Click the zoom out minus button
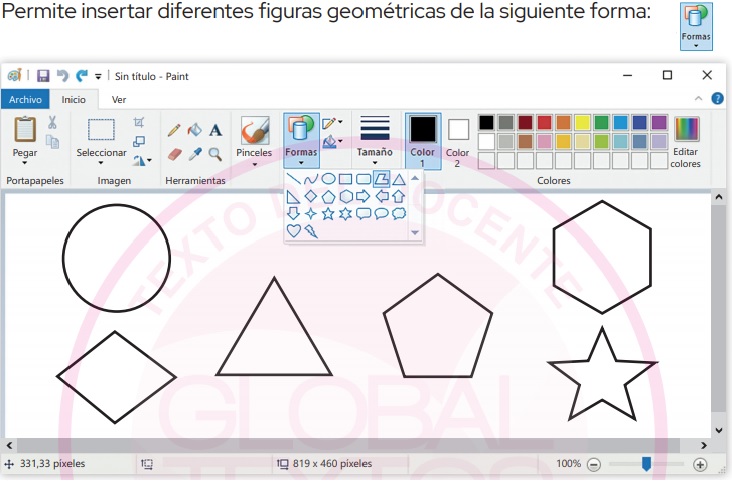732x481 pixels. (594, 464)
